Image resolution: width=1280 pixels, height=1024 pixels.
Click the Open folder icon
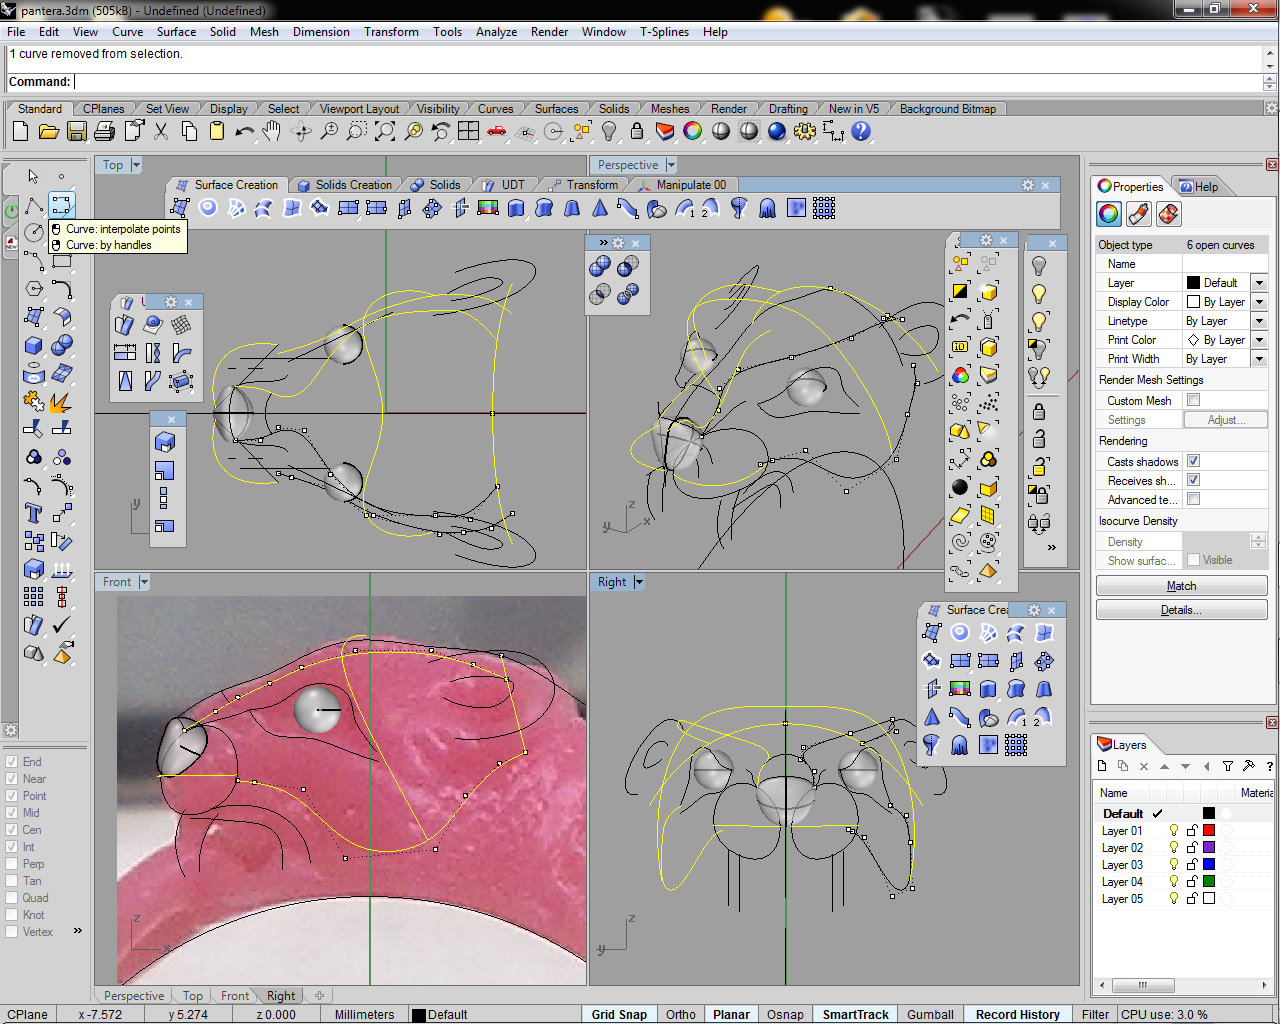pyautogui.click(x=48, y=131)
